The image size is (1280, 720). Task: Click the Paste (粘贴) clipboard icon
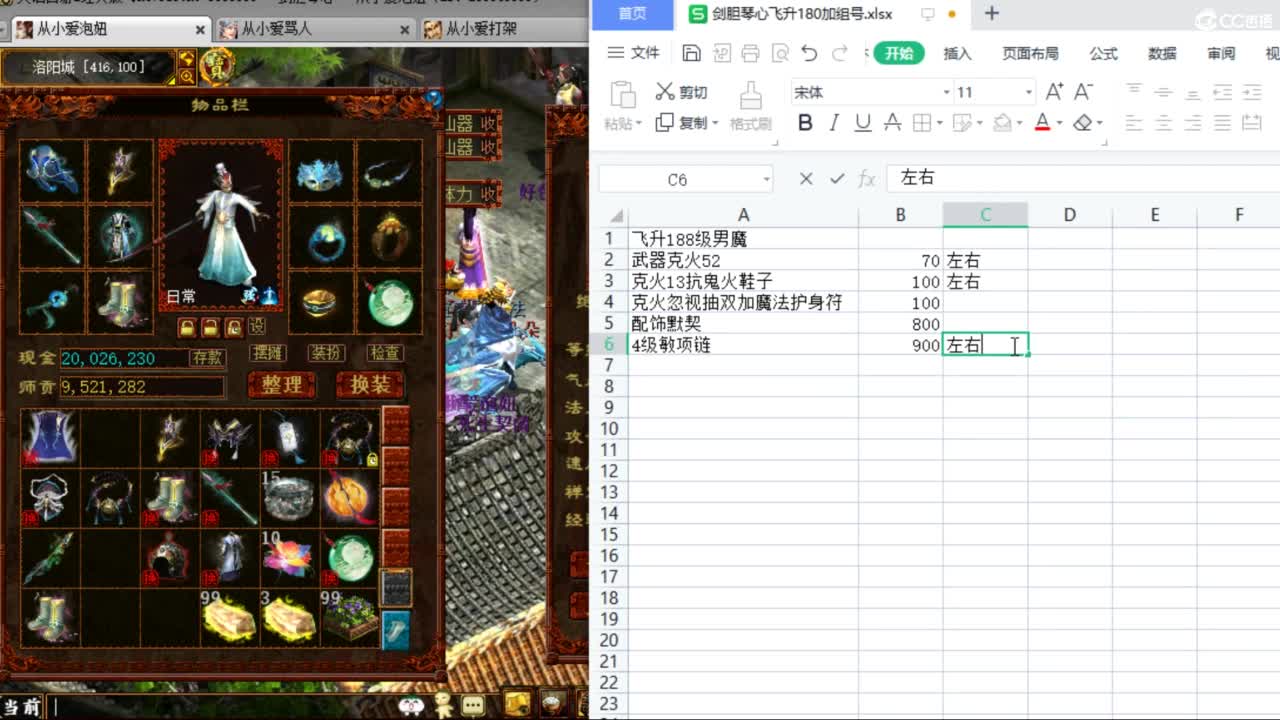click(x=623, y=94)
